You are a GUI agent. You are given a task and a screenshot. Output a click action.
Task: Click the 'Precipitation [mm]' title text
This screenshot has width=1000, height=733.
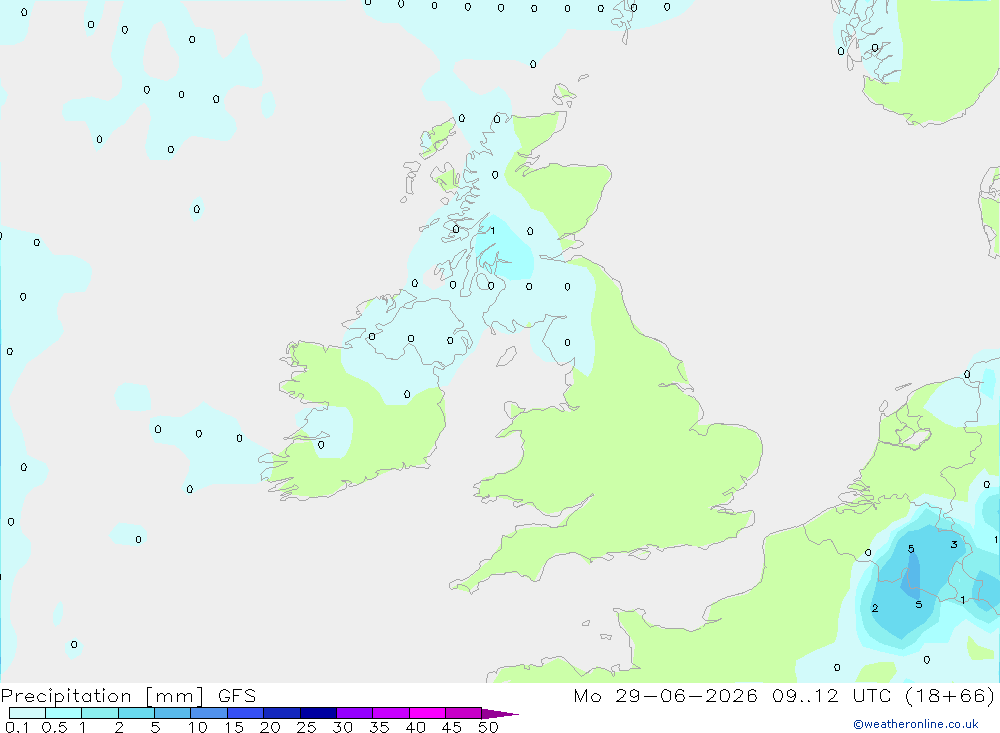tap(102, 696)
